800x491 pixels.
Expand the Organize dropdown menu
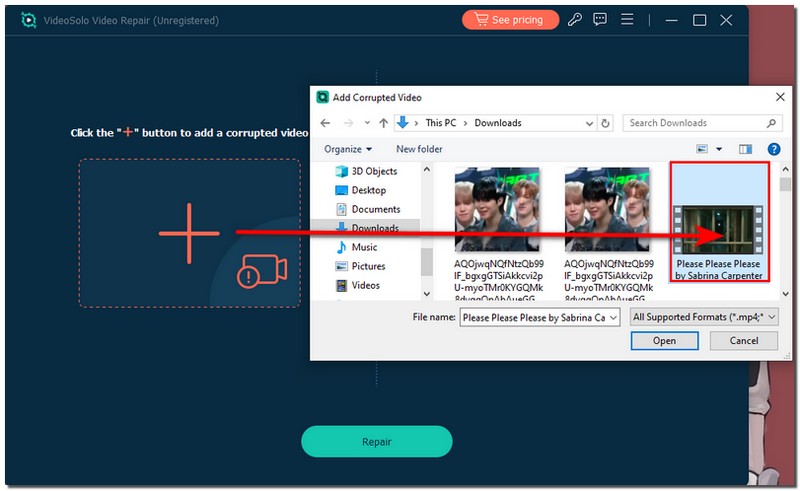tap(348, 149)
